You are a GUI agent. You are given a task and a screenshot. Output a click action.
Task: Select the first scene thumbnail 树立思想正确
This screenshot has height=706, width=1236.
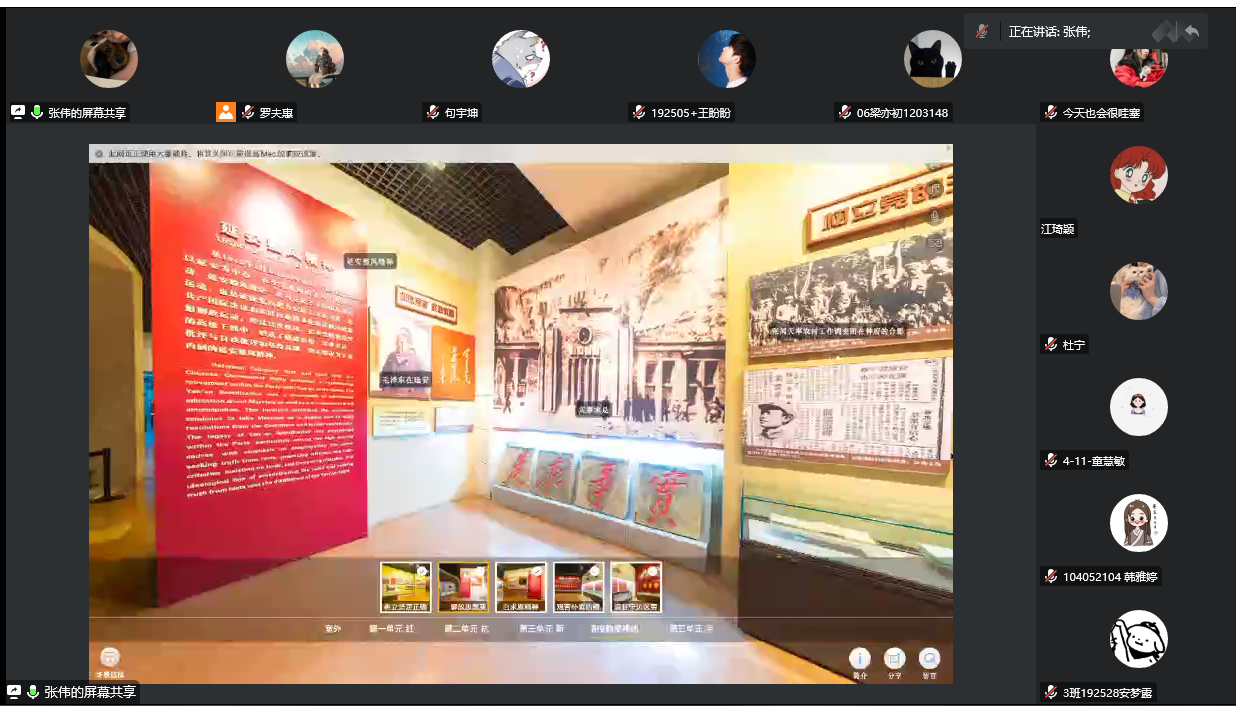[405, 586]
